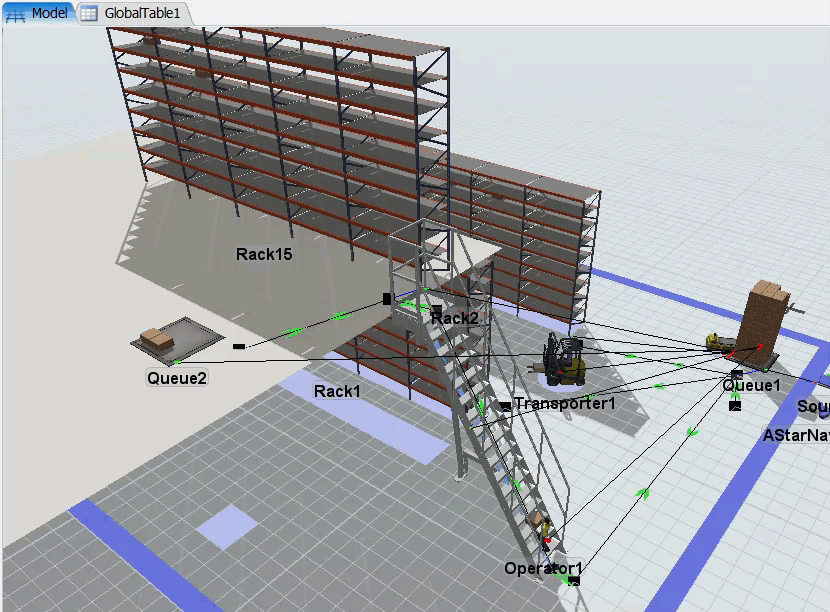Open the GlobalTable1 tab
Viewport: 830px width, 612px height.
[142, 13]
